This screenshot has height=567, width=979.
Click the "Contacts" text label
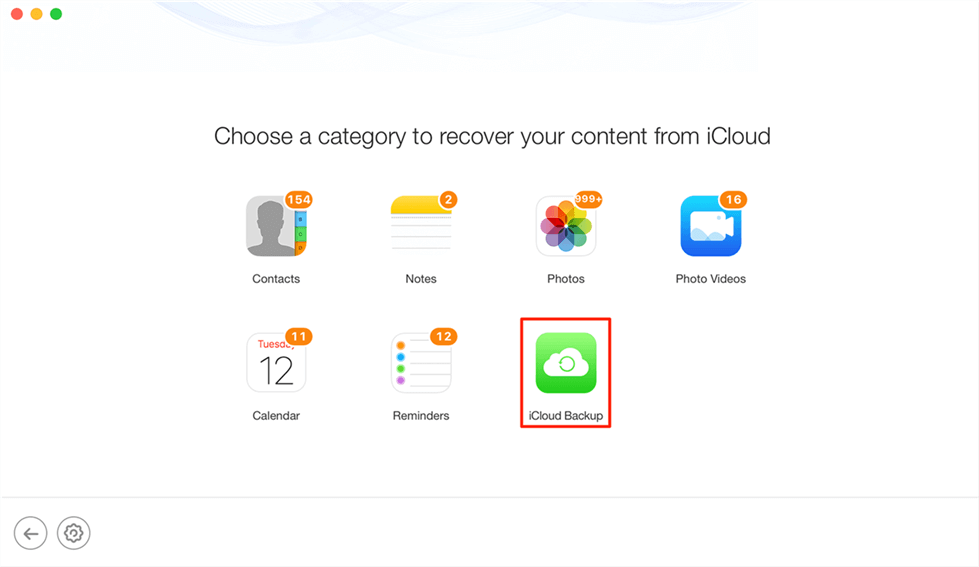click(276, 279)
